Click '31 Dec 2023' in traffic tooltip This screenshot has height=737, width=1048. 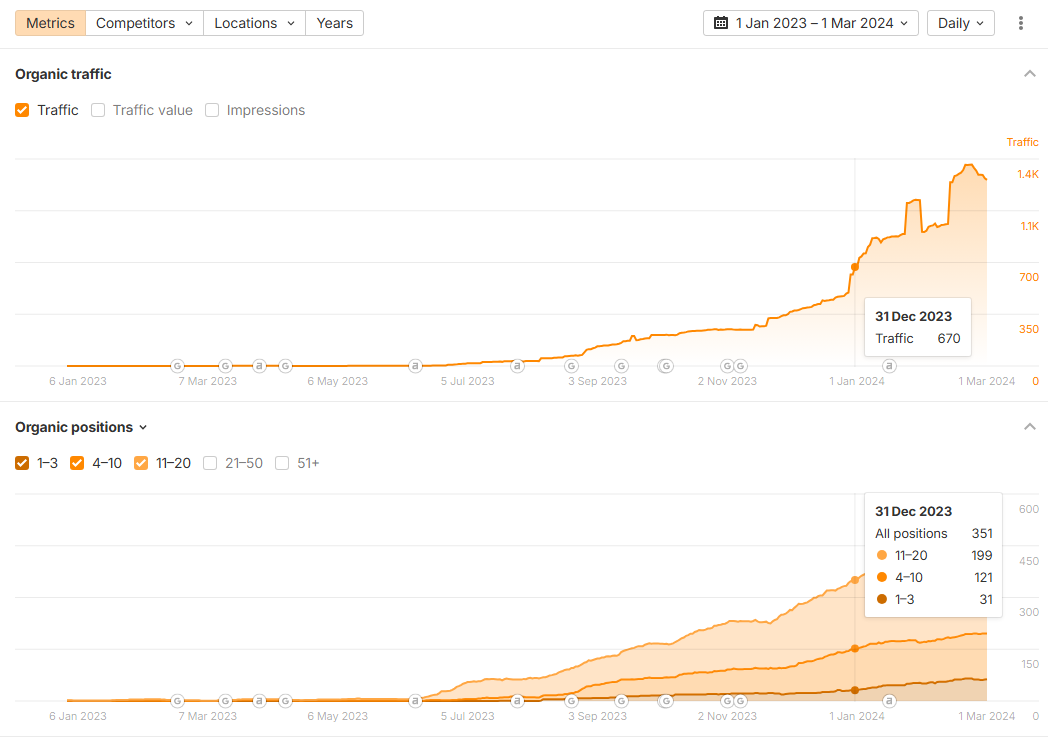[914, 317]
